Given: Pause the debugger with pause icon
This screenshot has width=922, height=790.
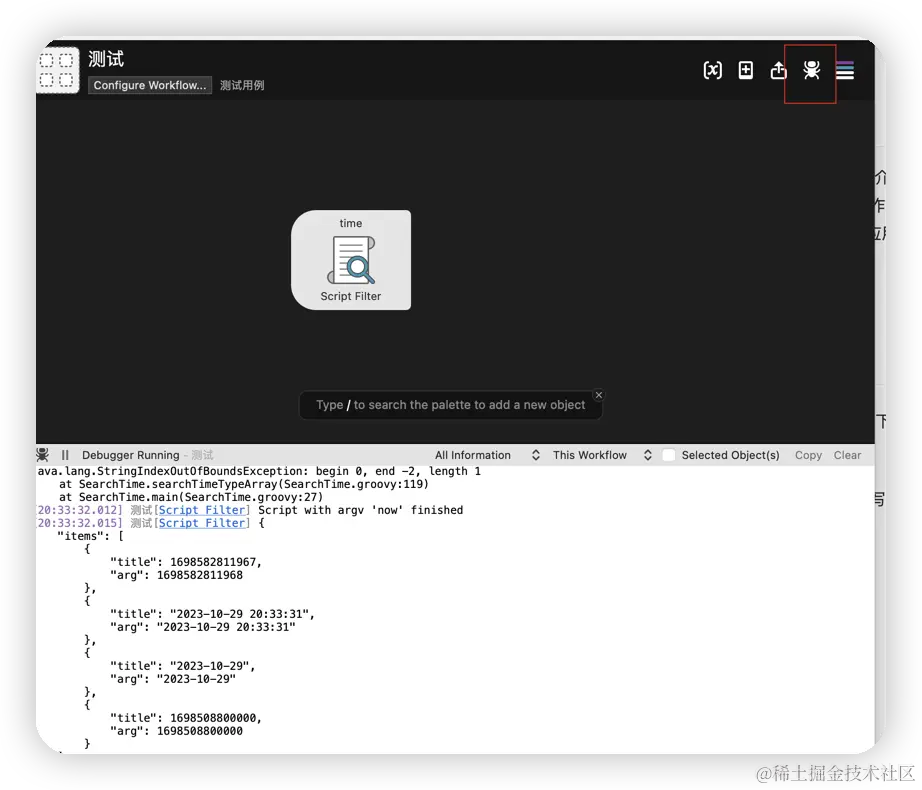Looking at the screenshot, I should (65, 455).
